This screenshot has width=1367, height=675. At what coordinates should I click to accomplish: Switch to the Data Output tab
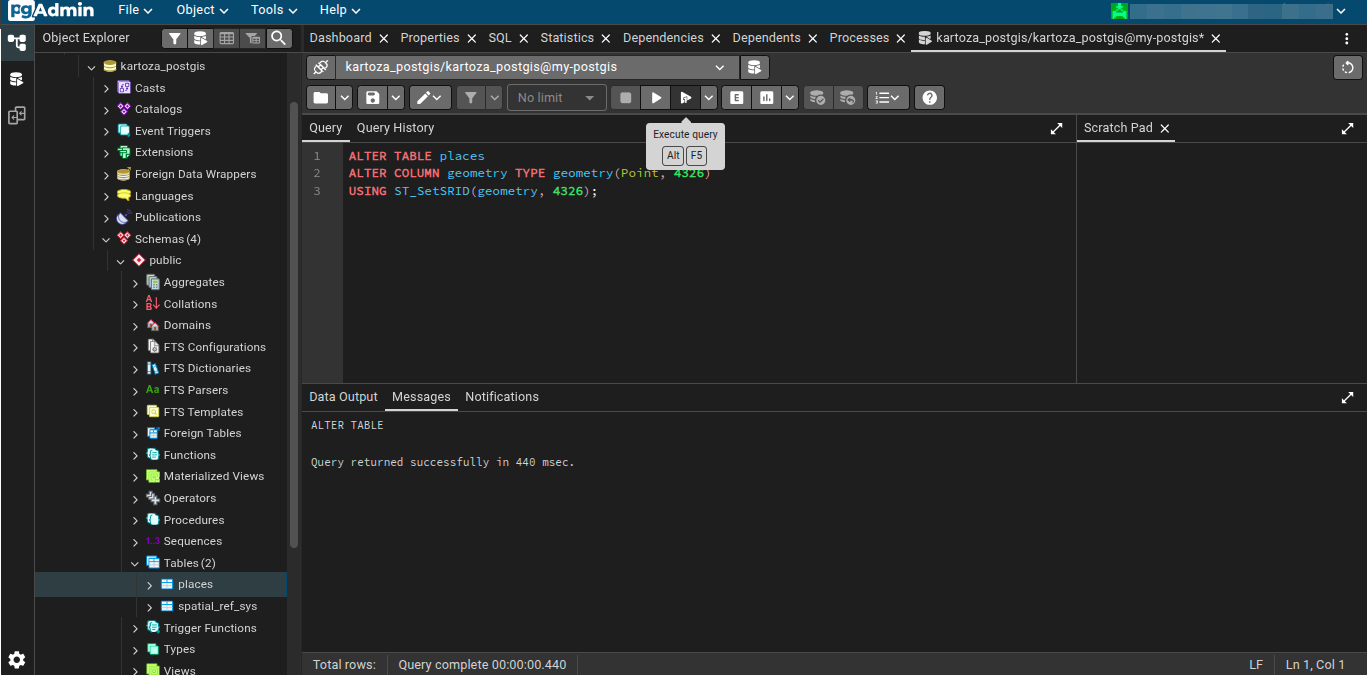click(343, 397)
